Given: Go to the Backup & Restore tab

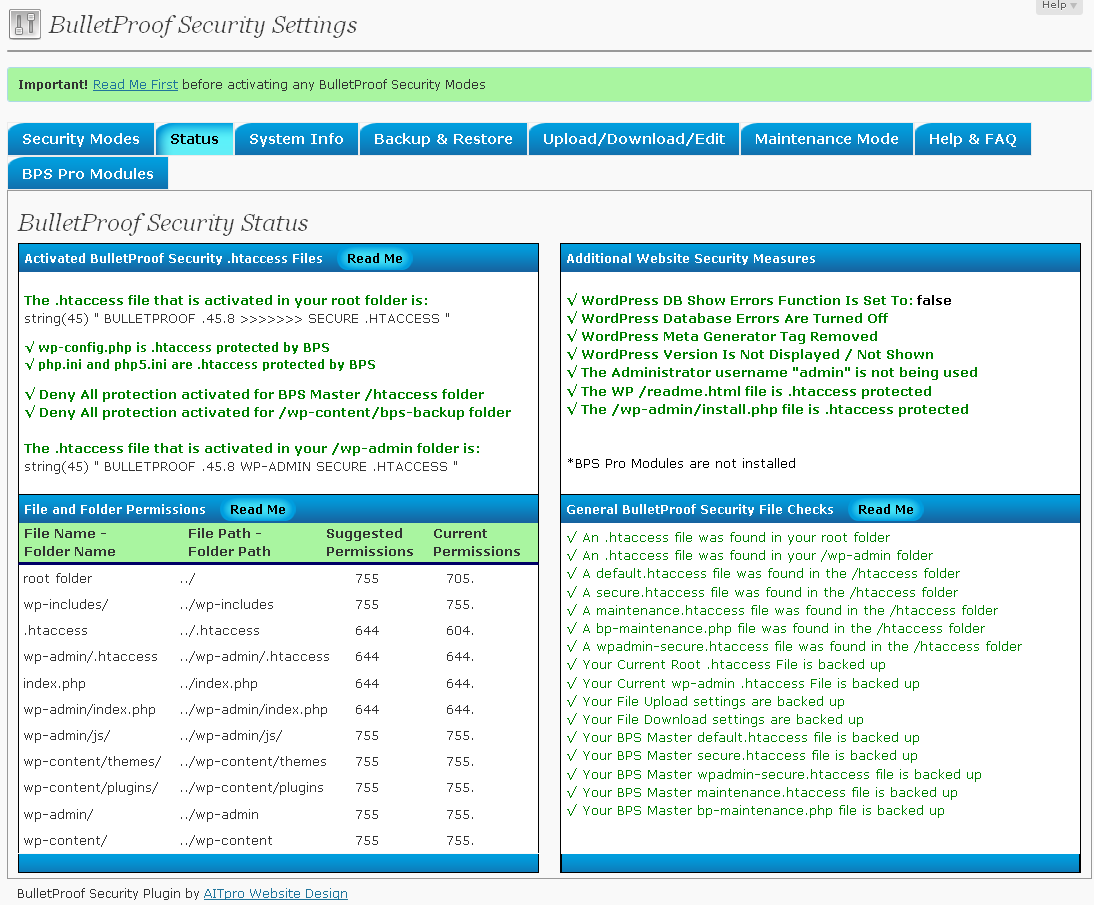Looking at the screenshot, I should click(x=443, y=139).
